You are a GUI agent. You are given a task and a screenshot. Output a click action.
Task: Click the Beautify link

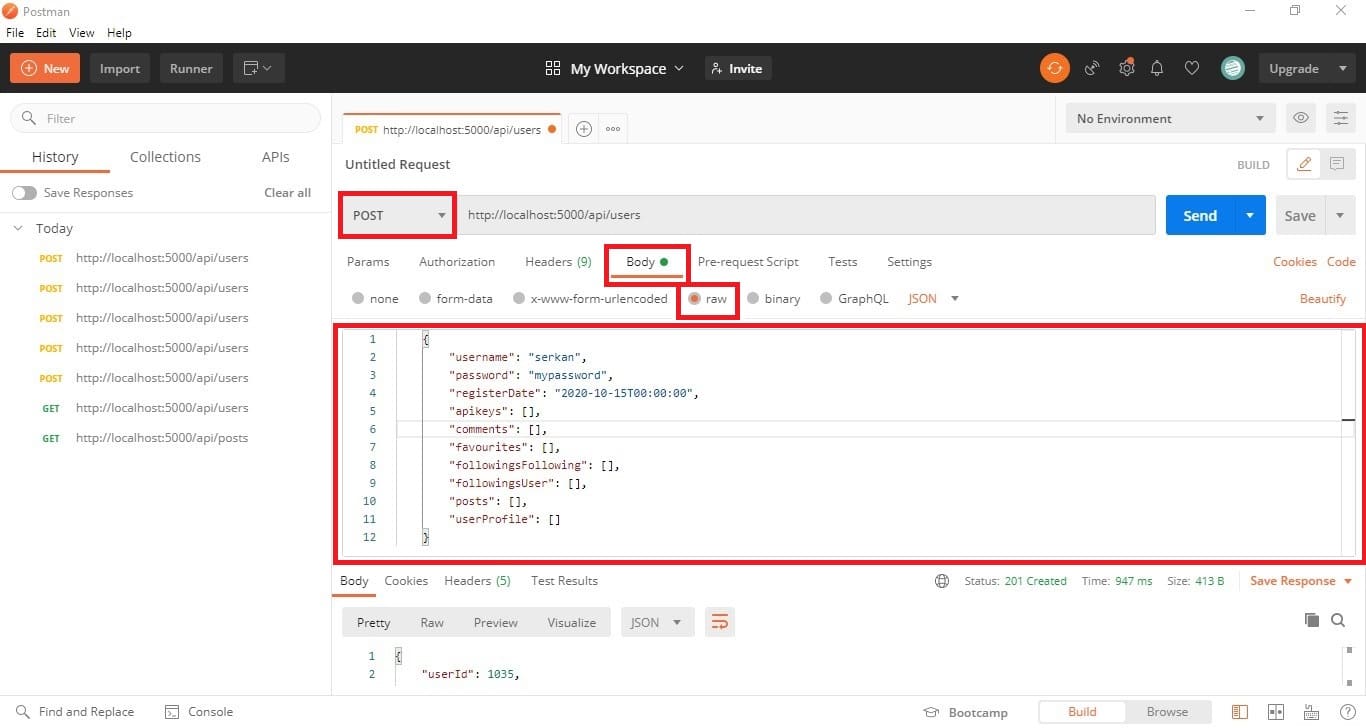point(1322,298)
